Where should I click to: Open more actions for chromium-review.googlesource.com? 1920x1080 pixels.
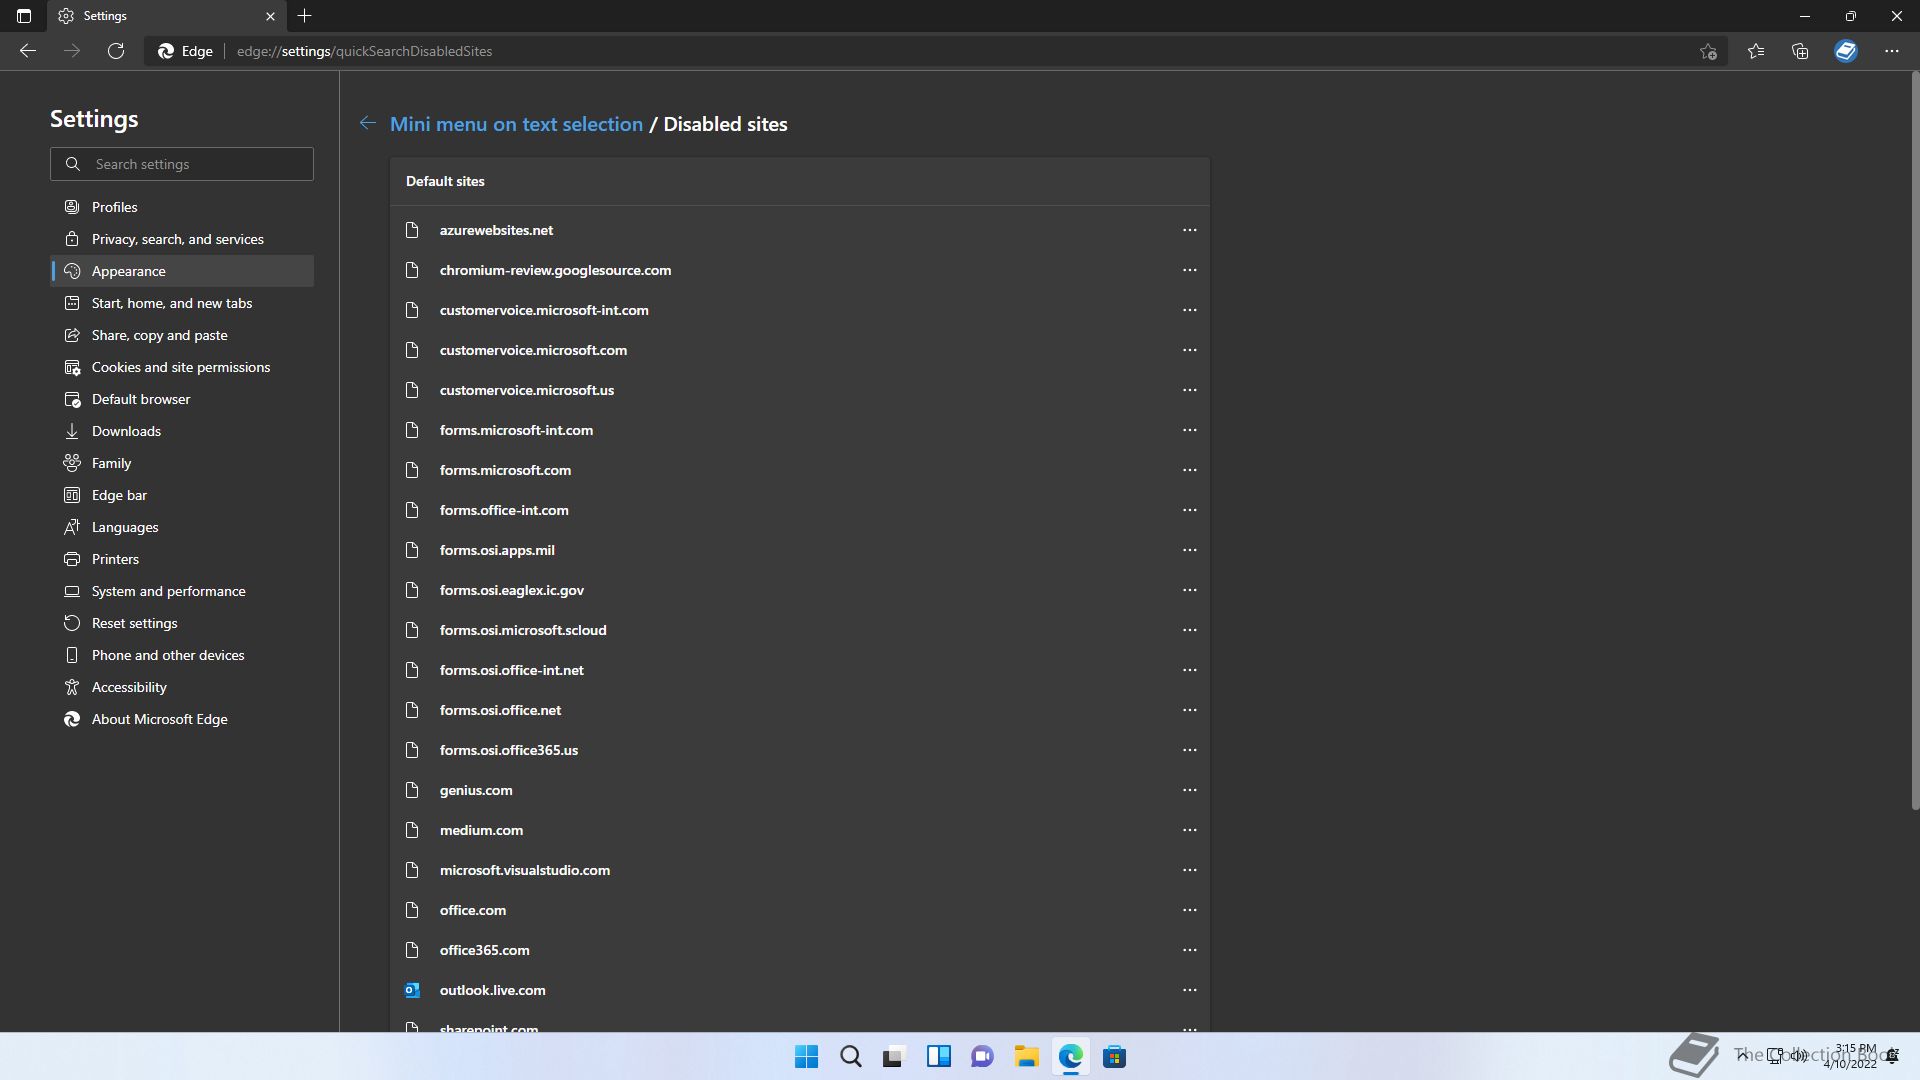[1189, 270]
